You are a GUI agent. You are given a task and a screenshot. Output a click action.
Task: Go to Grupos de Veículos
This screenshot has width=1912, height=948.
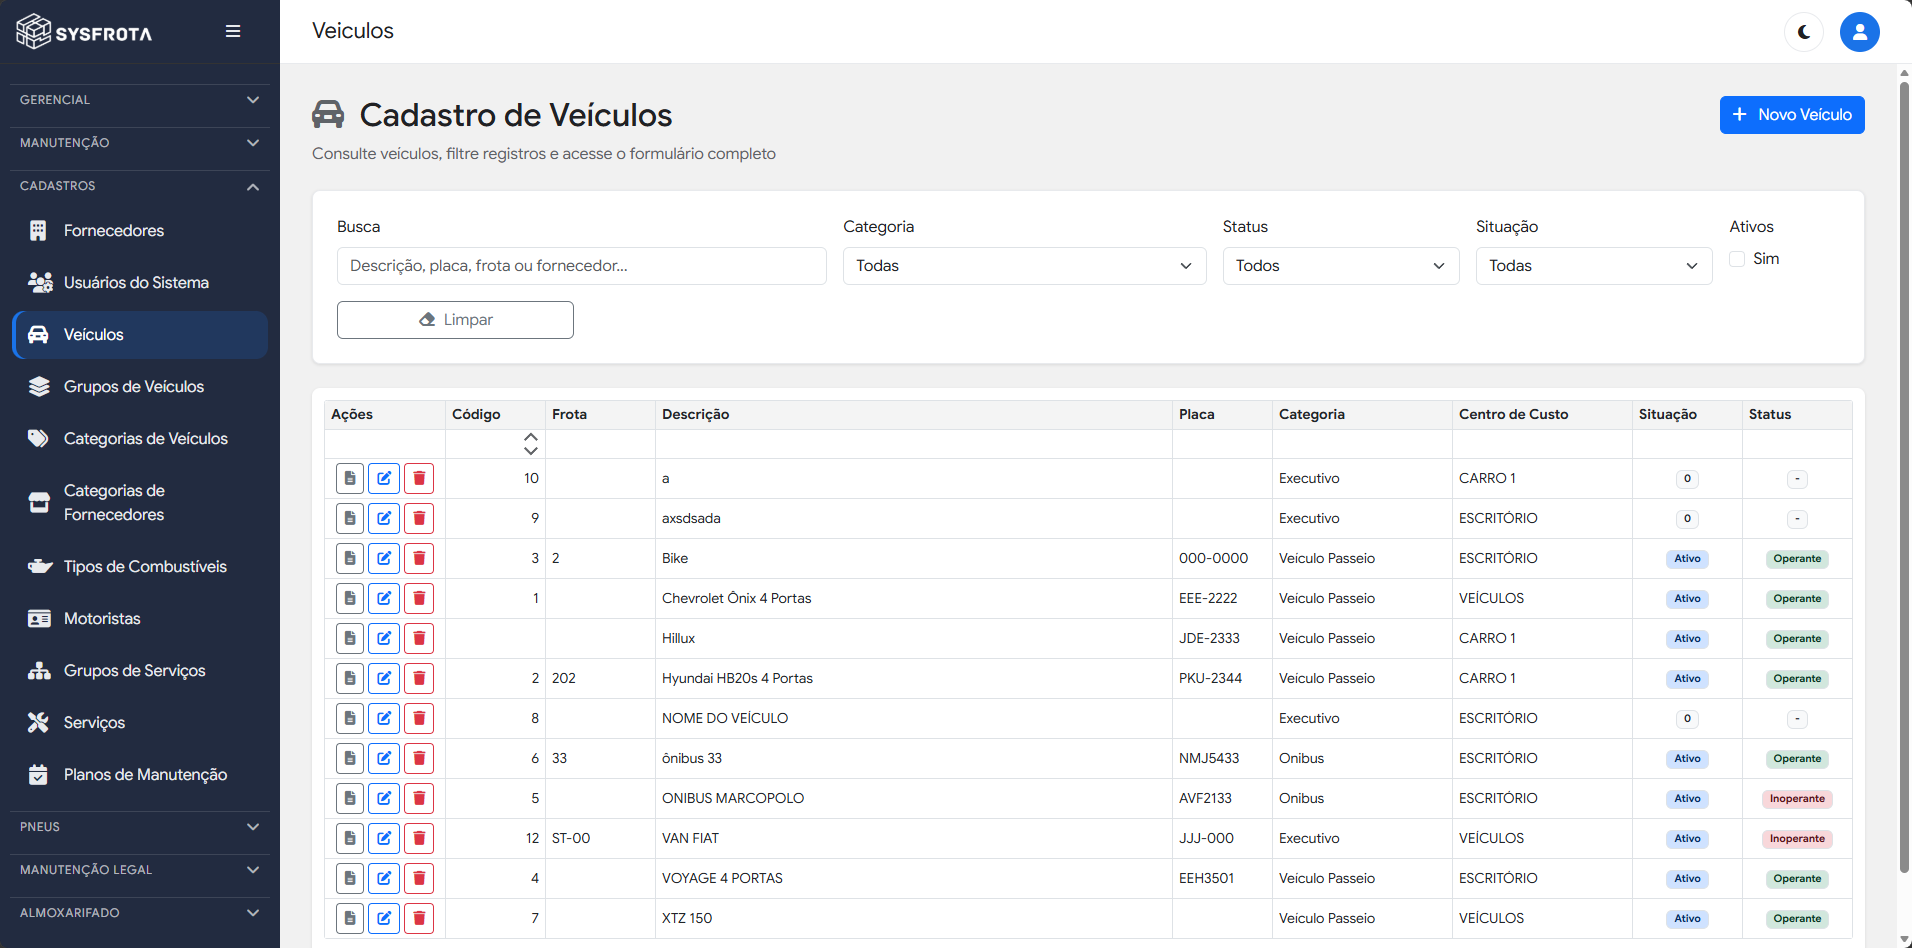pos(140,387)
